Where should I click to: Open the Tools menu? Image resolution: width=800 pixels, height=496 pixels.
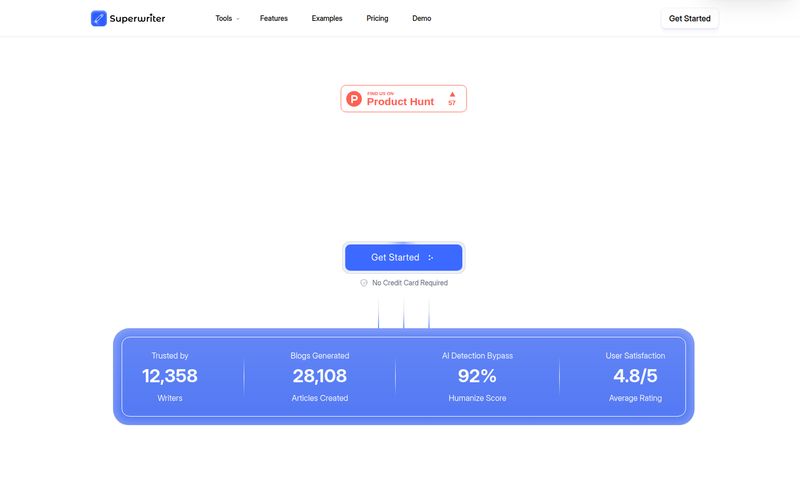(x=223, y=18)
